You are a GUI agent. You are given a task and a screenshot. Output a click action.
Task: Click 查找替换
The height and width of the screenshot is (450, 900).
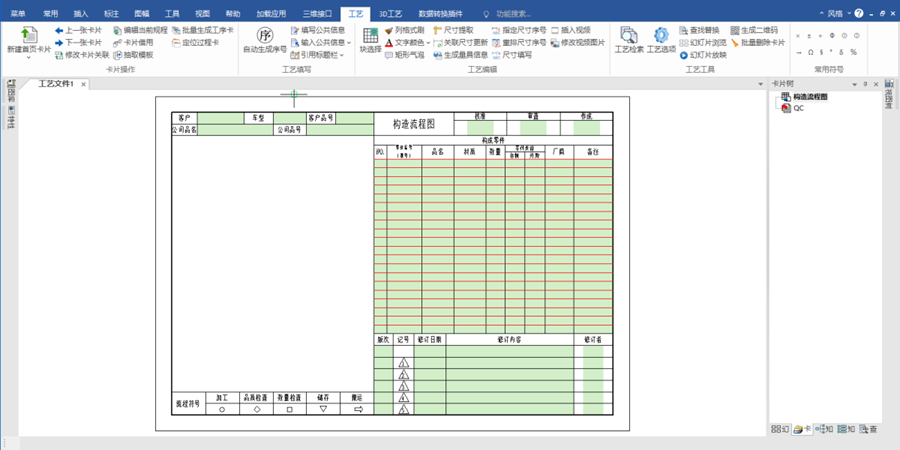pyautogui.click(x=699, y=30)
